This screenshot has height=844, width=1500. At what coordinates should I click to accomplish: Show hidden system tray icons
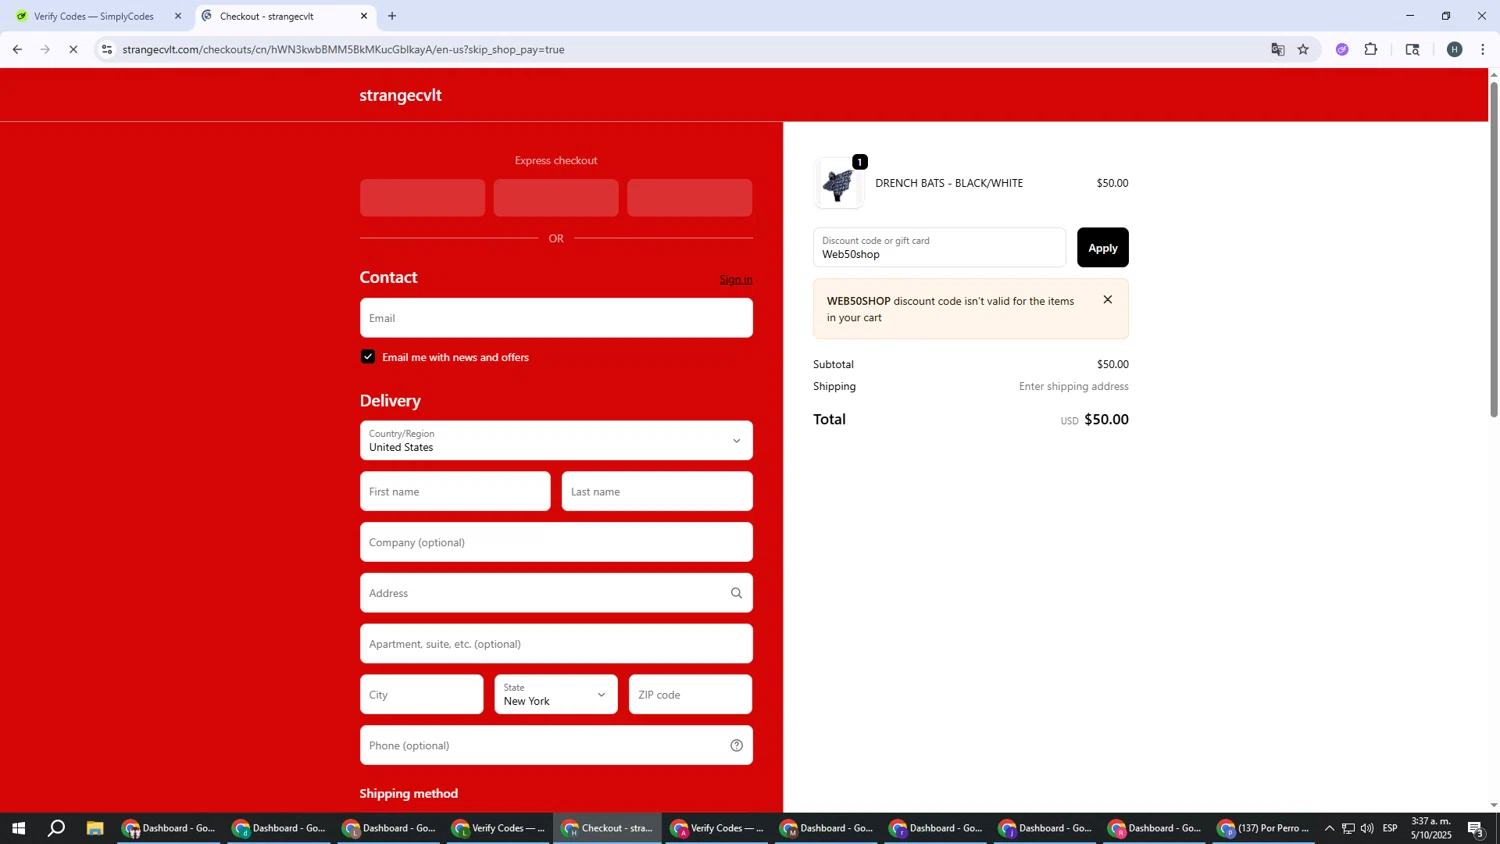1329,828
